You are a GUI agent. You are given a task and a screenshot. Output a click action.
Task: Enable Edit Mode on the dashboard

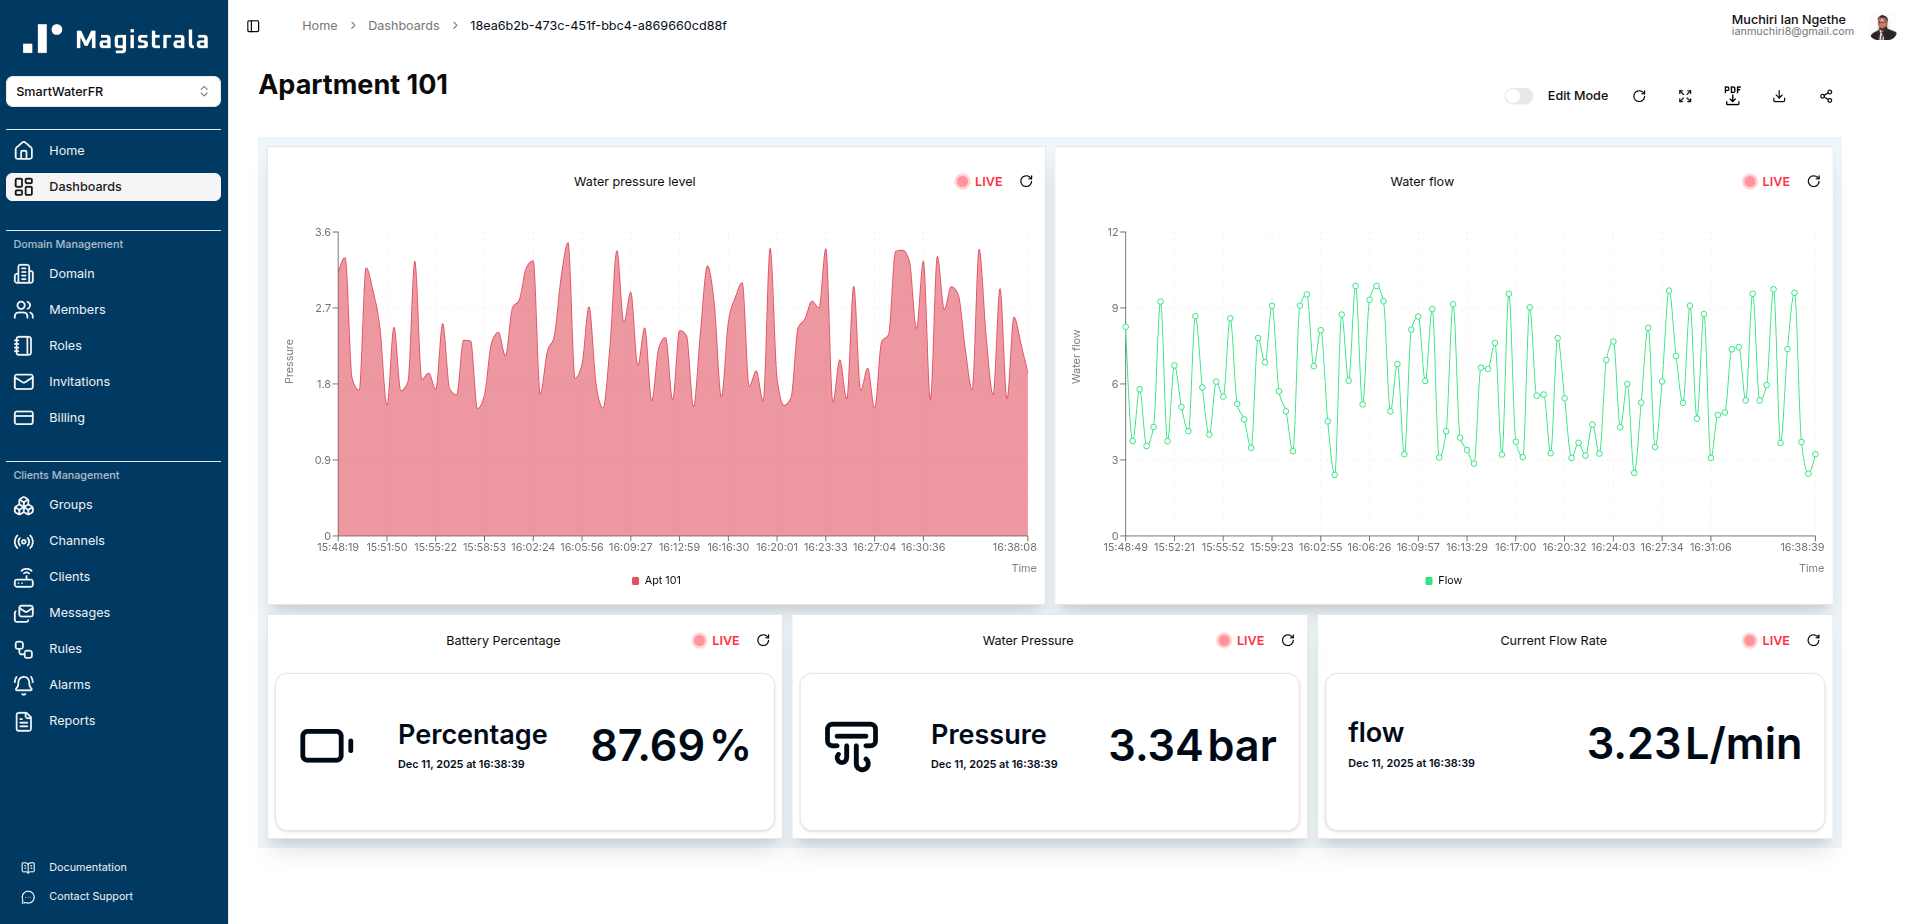point(1519,96)
